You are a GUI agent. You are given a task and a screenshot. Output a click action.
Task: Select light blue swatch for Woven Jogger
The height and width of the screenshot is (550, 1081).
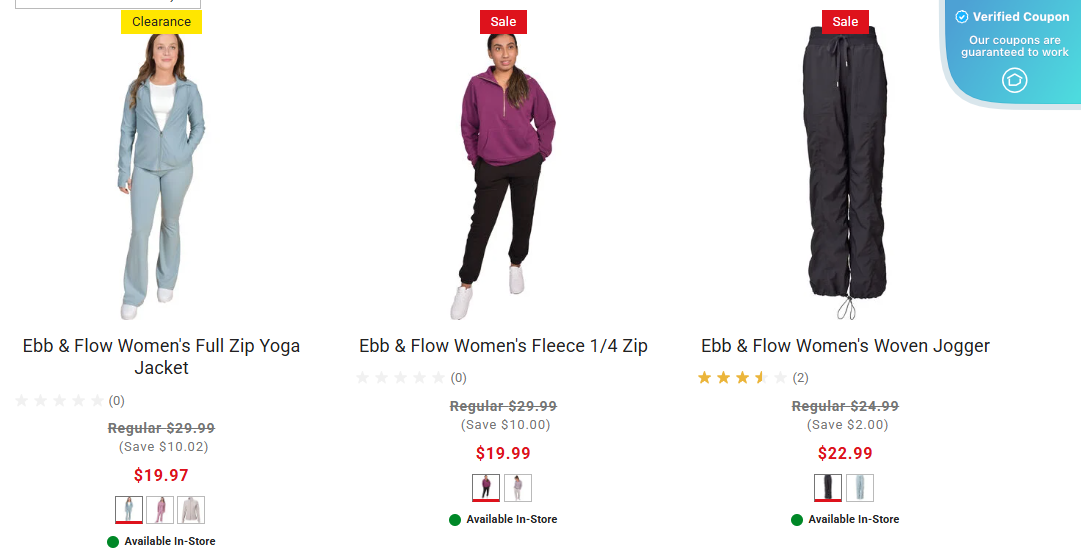pos(860,488)
